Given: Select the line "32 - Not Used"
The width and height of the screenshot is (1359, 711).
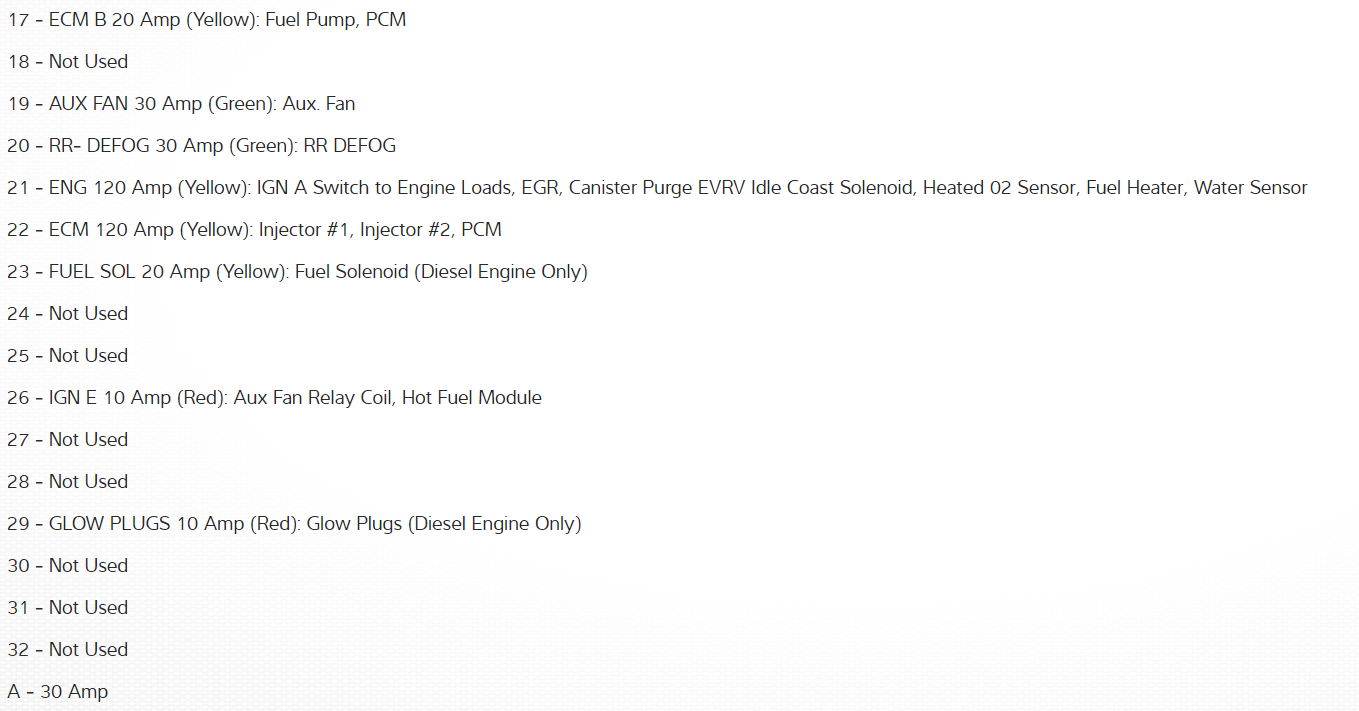Looking at the screenshot, I should (68, 649).
